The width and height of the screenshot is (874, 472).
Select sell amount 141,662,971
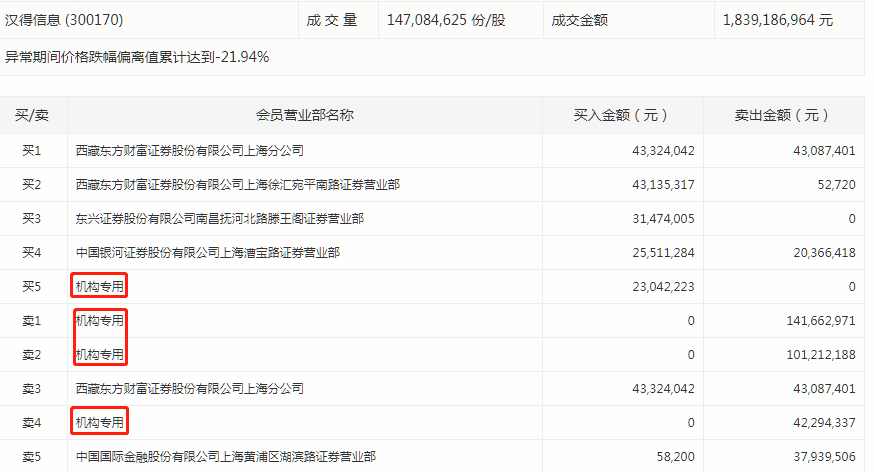click(x=821, y=320)
